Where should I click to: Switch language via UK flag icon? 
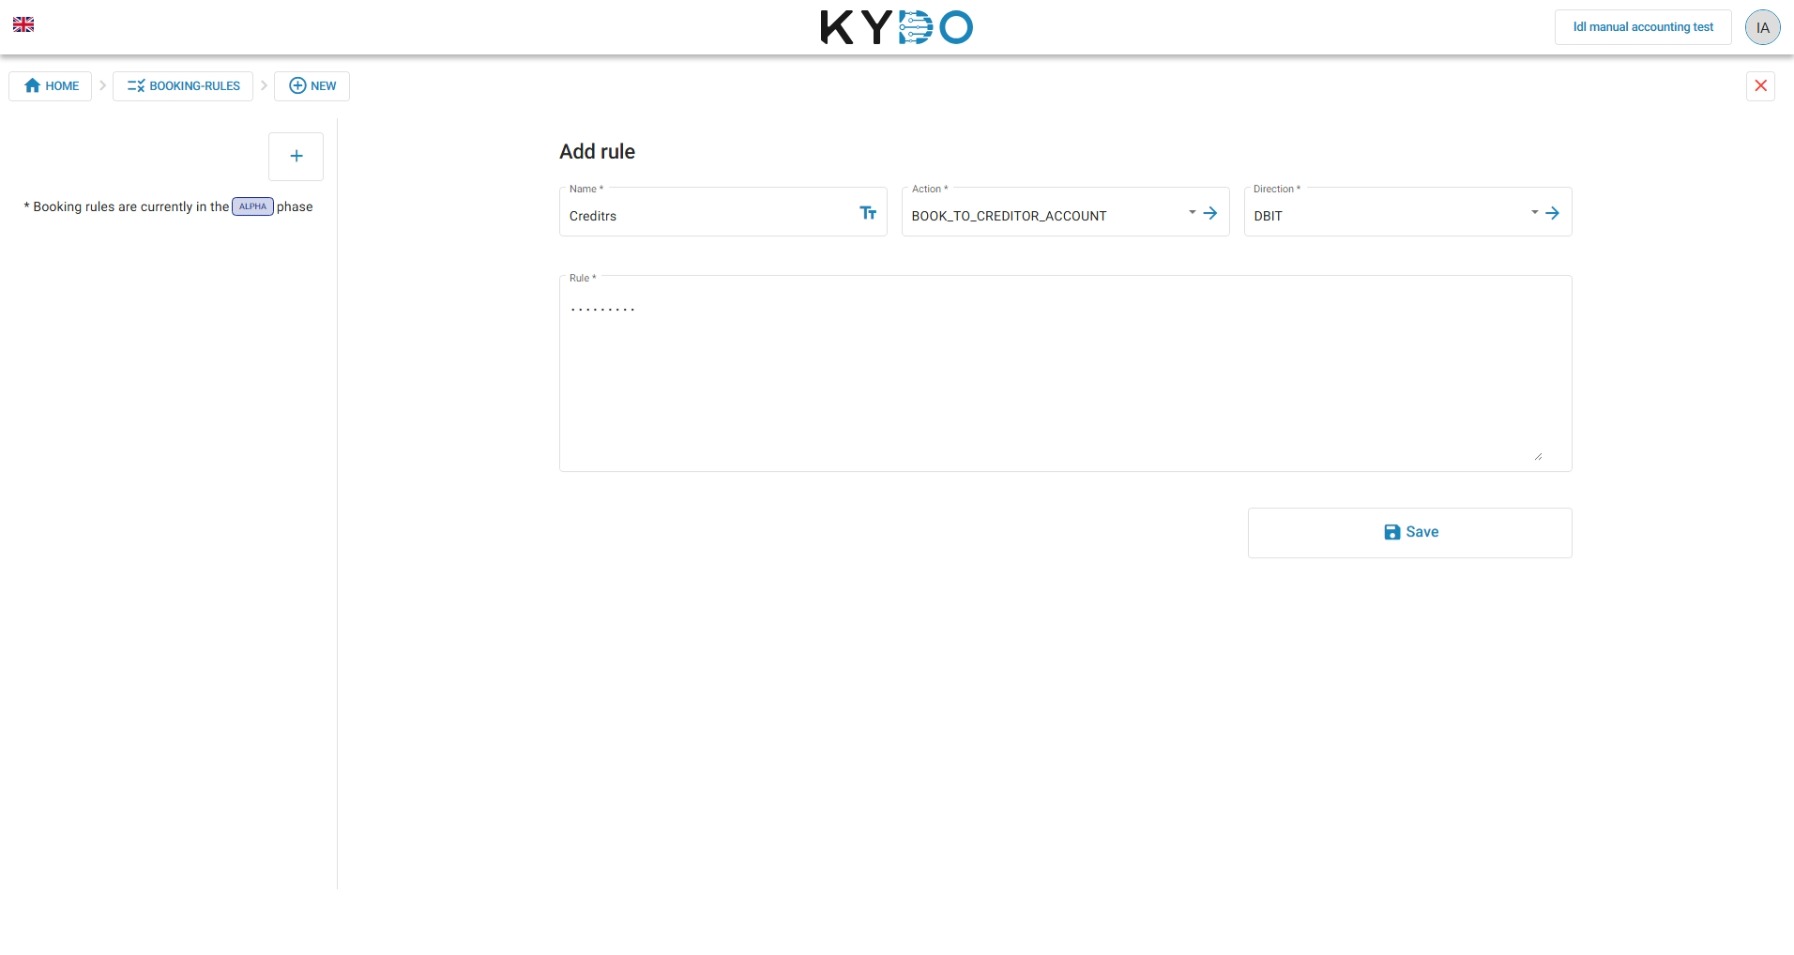coord(24,25)
